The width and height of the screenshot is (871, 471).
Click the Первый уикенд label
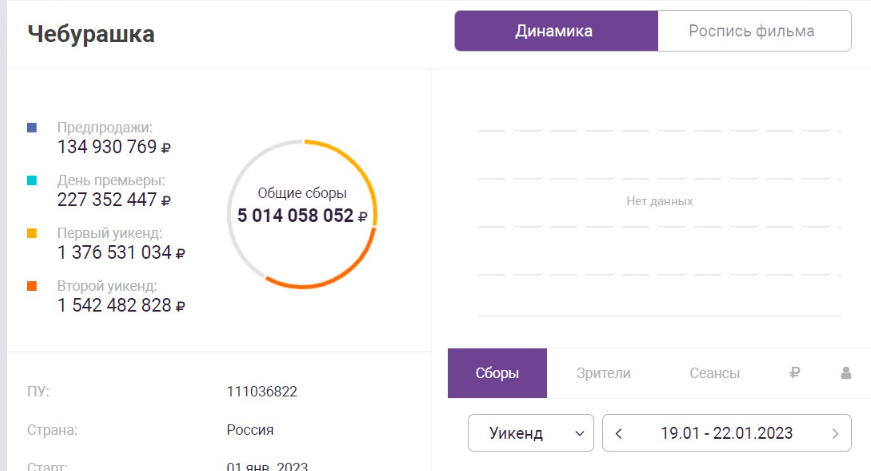(x=109, y=233)
